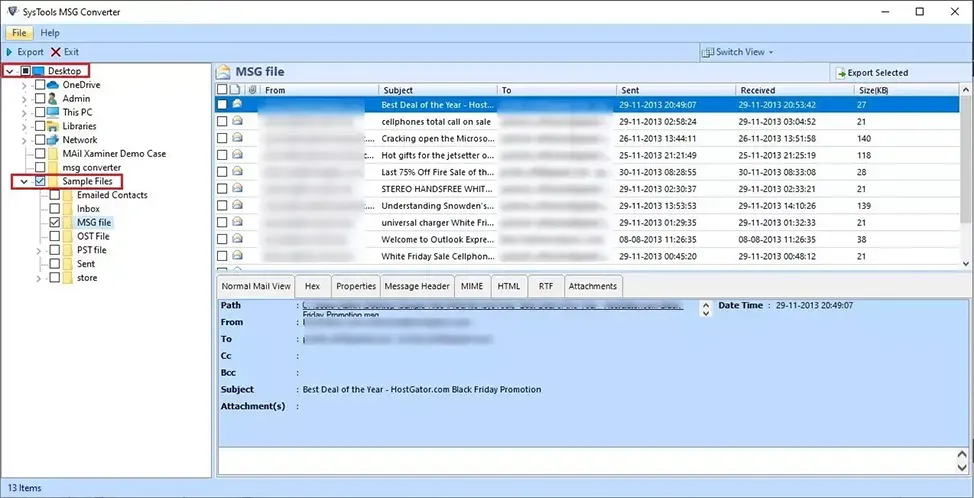
Task: Check the Network checkbox
Action: click(x=40, y=140)
